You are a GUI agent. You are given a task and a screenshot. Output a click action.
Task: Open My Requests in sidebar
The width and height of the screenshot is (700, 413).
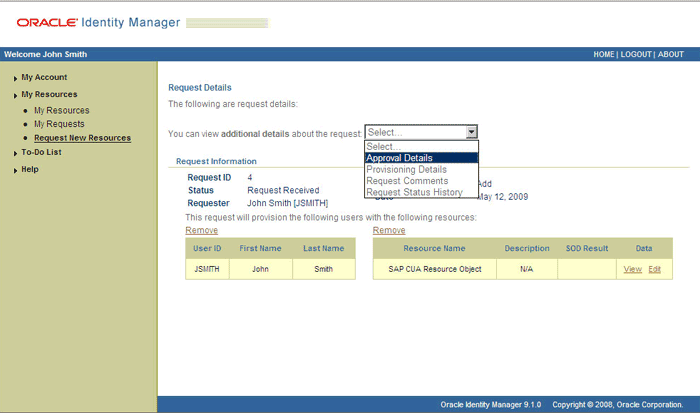click(59, 124)
